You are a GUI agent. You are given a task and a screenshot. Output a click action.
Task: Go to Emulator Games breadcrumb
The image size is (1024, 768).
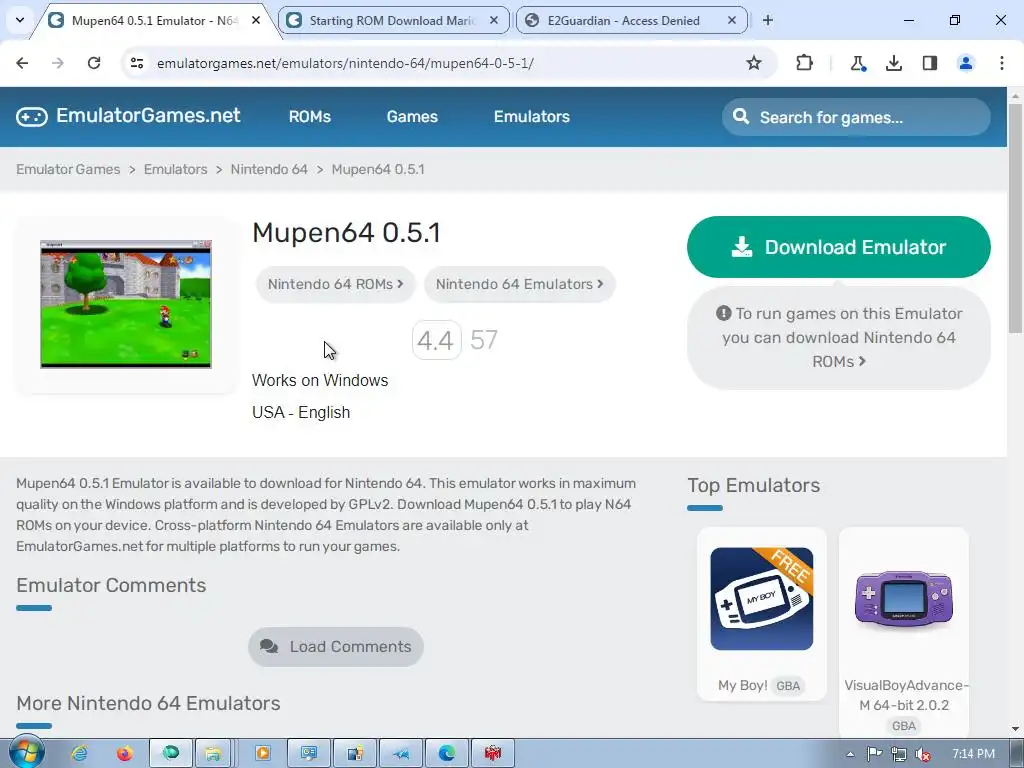[68, 169]
